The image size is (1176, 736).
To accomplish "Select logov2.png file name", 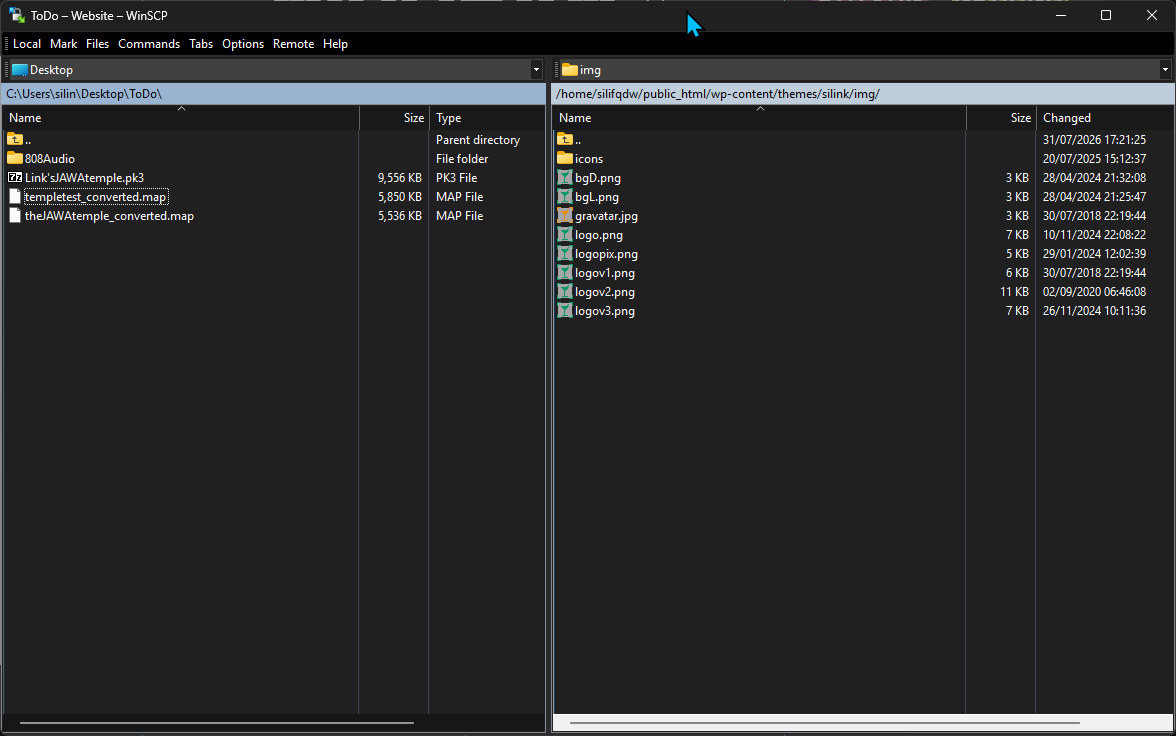I will tap(604, 292).
